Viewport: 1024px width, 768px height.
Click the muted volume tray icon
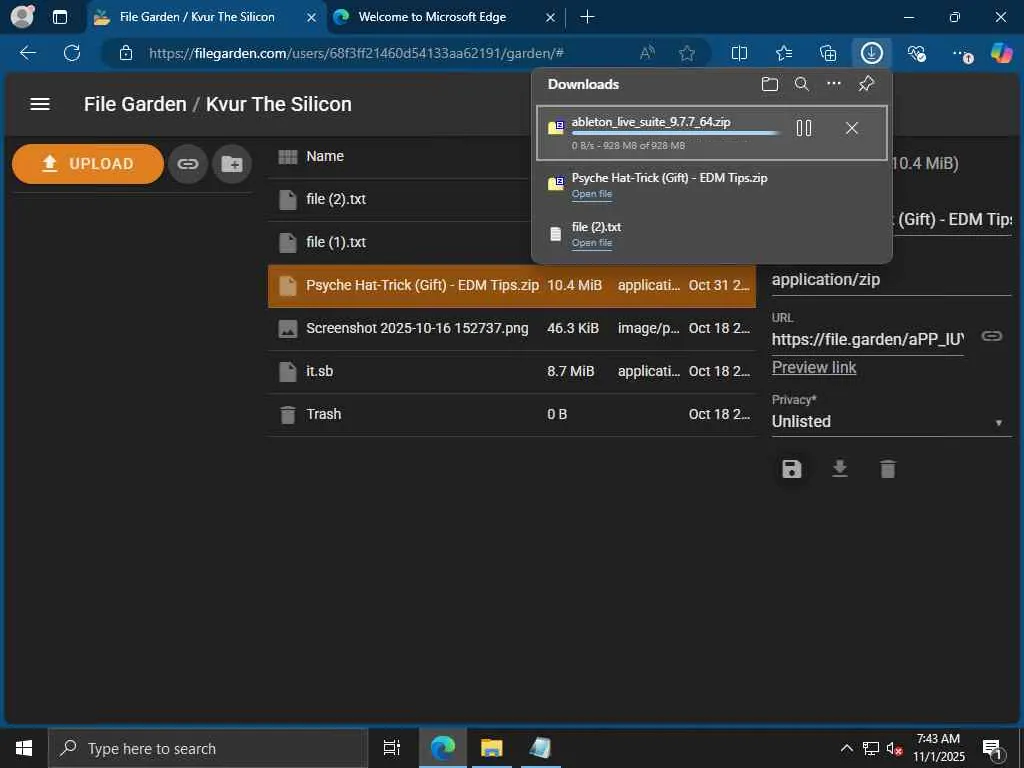pyautogui.click(x=894, y=748)
